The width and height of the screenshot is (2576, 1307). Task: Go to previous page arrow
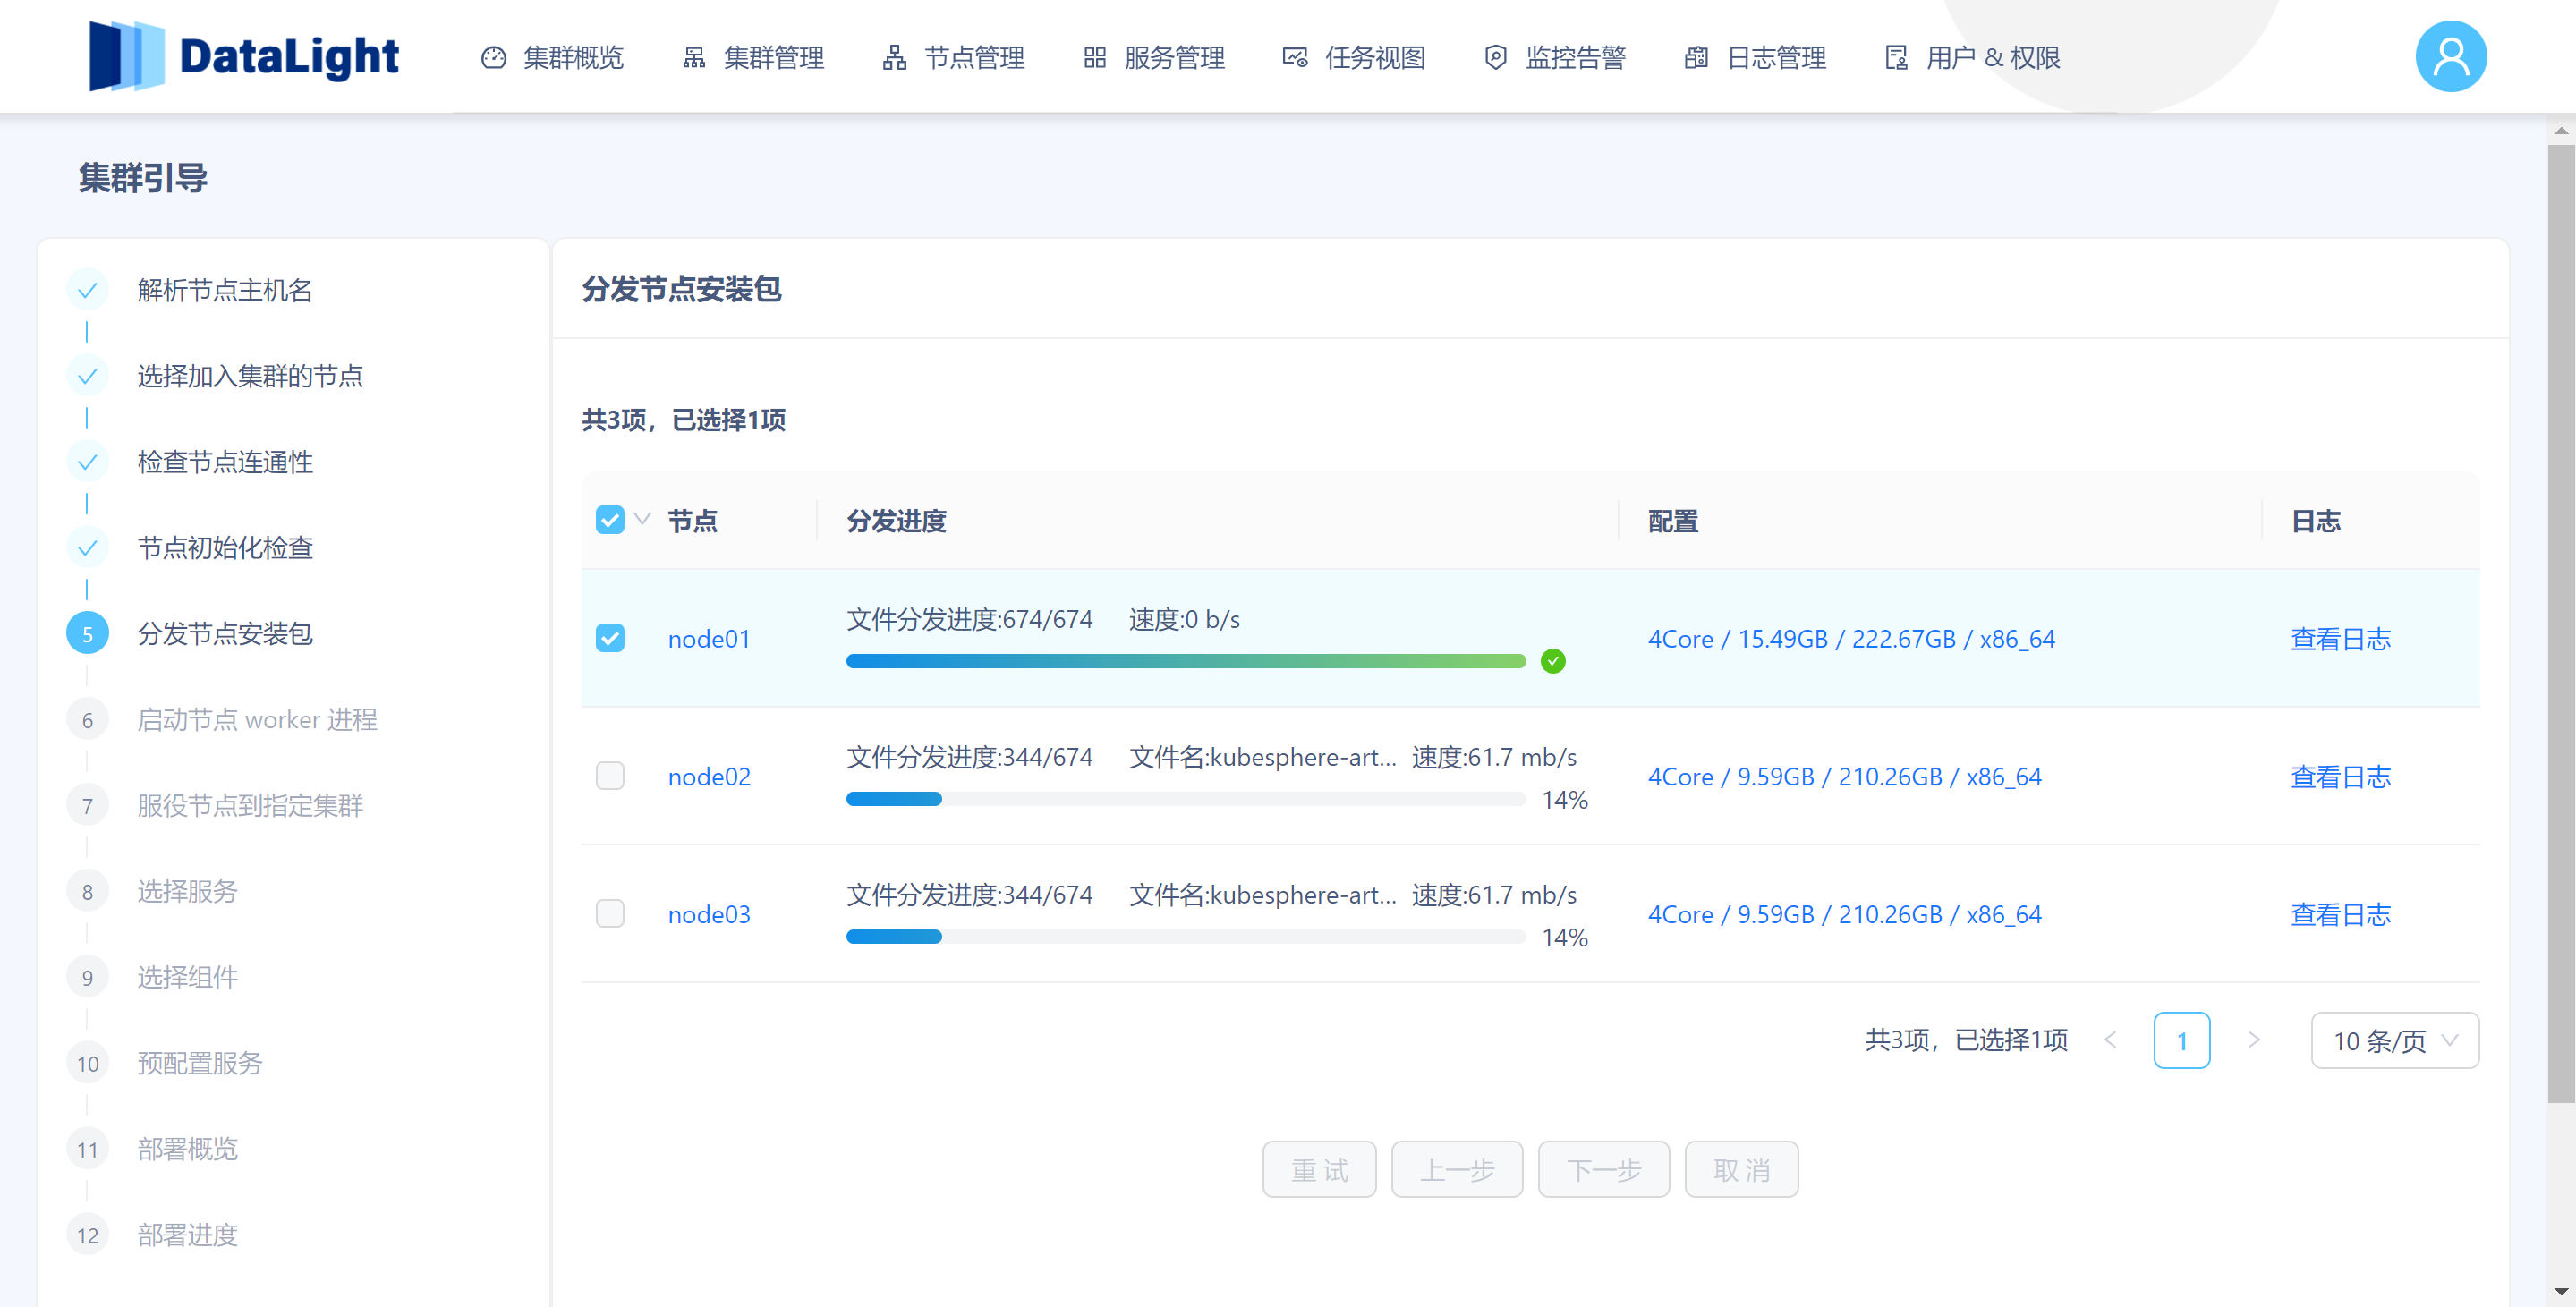[x=2111, y=1041]
